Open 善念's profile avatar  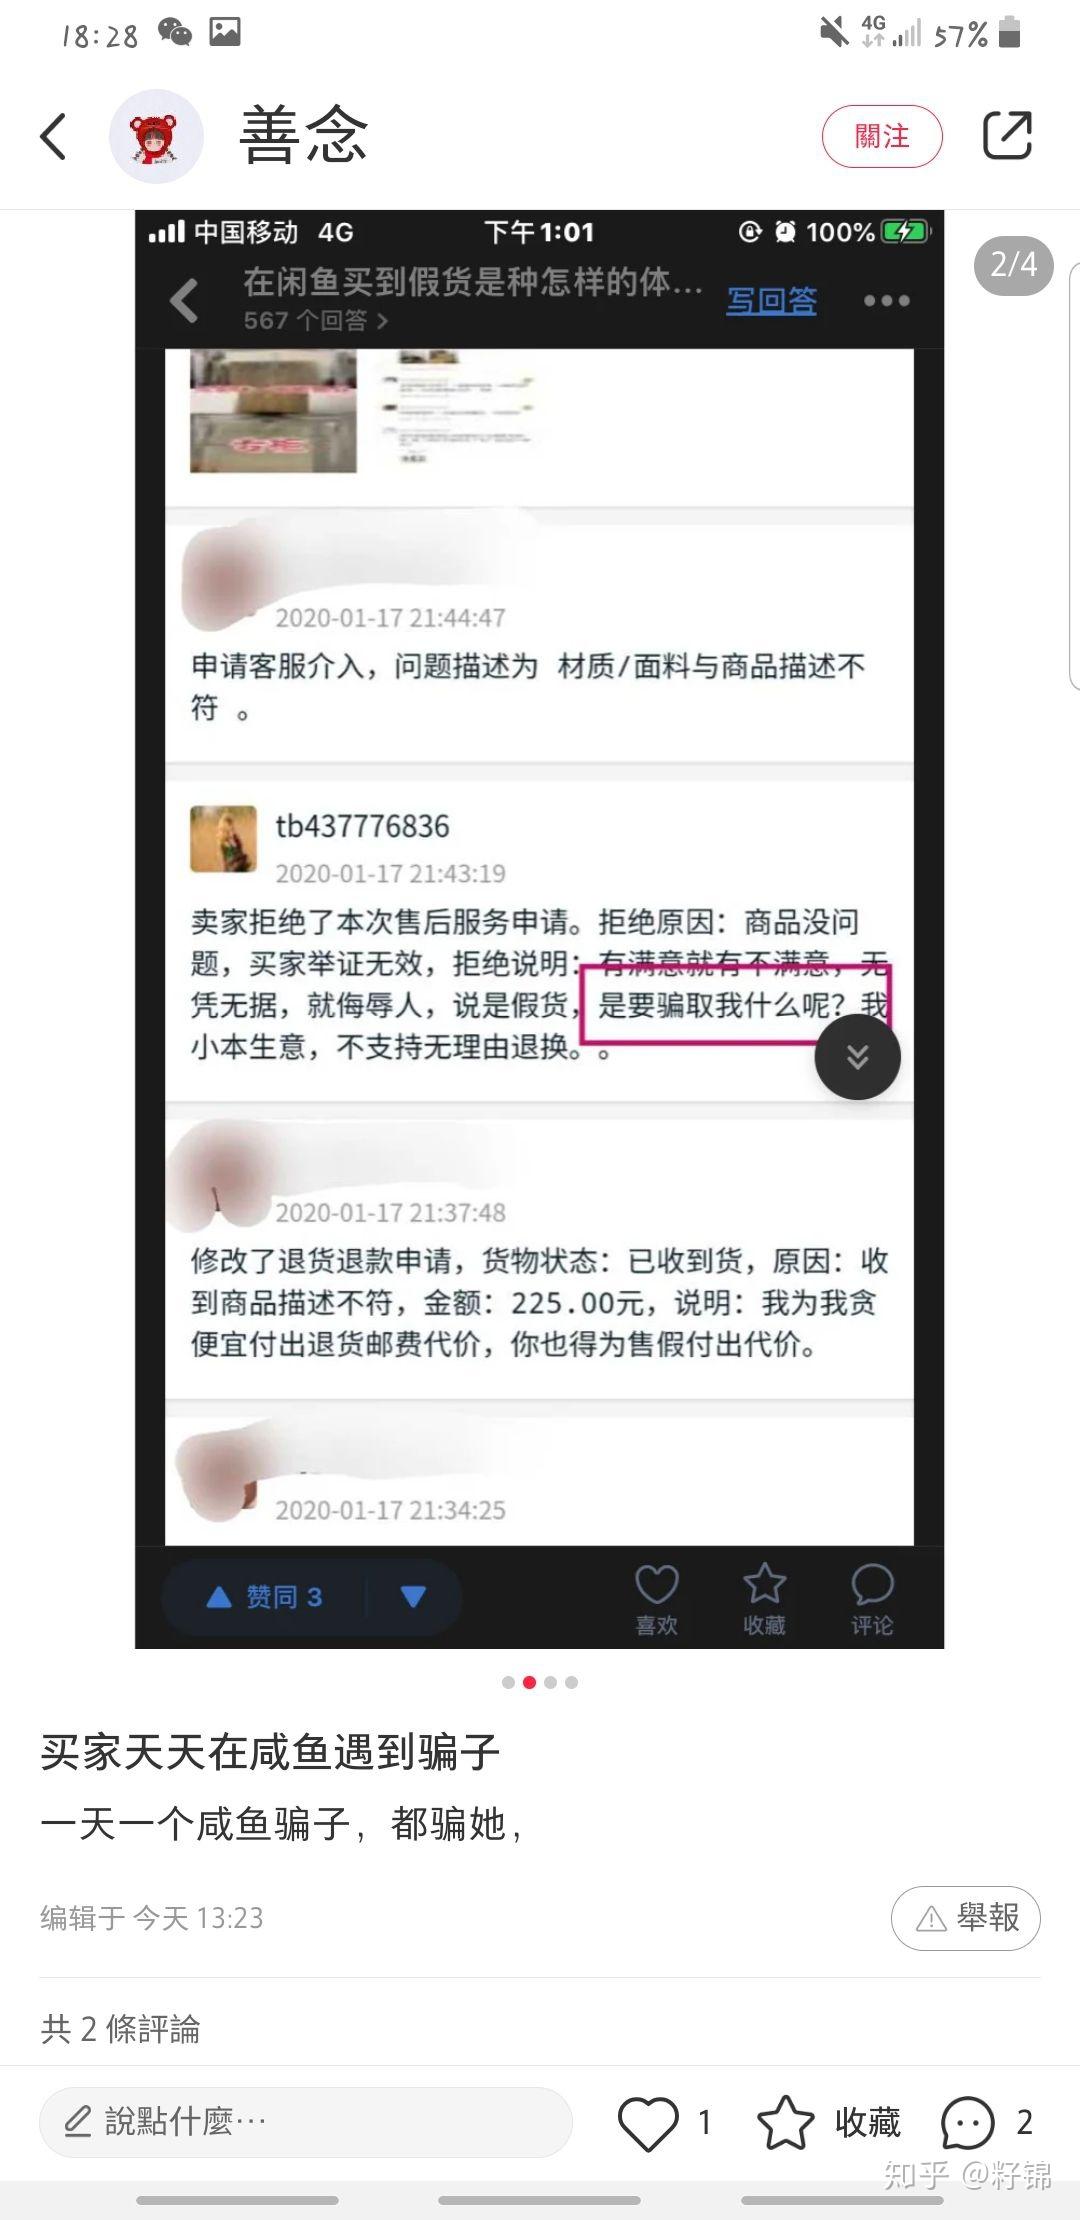coord(156,136)
